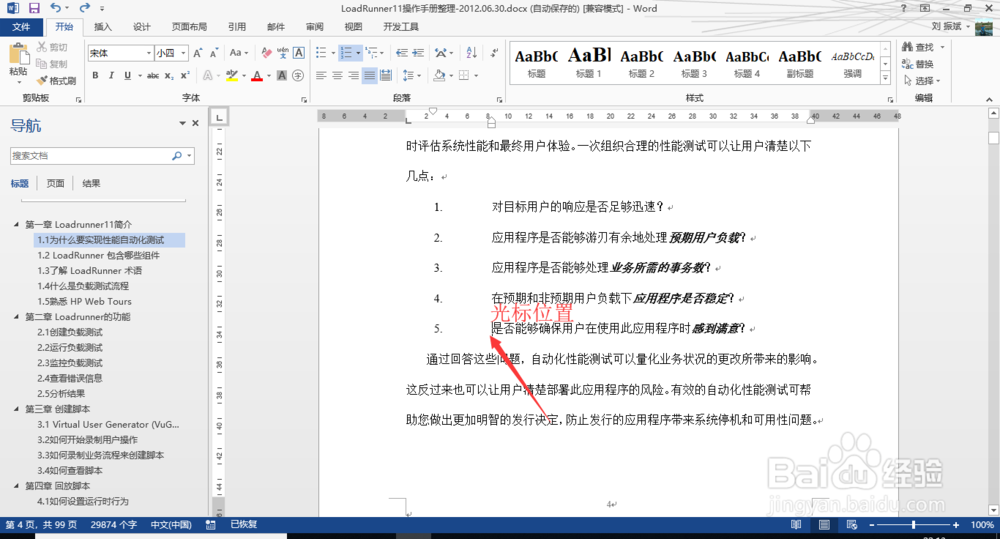Apply superscript formatting

coord(185,75)
